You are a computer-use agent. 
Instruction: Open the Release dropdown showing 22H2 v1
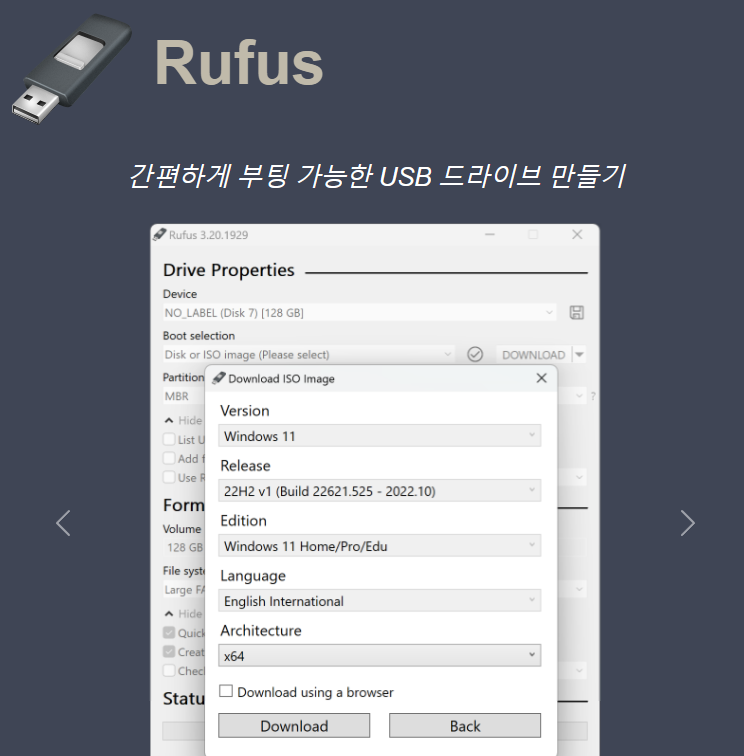[x=379, y=491]
